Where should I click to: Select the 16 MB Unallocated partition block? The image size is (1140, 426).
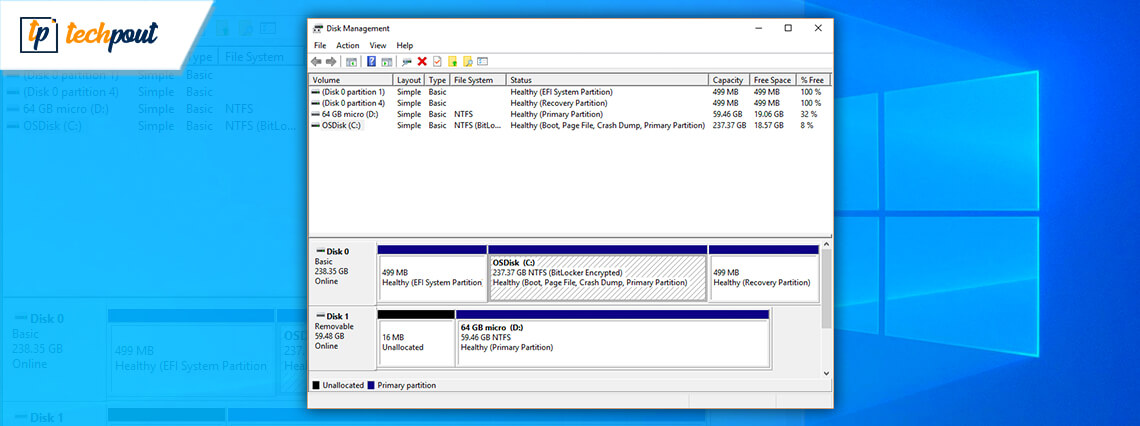click(415, 342)
